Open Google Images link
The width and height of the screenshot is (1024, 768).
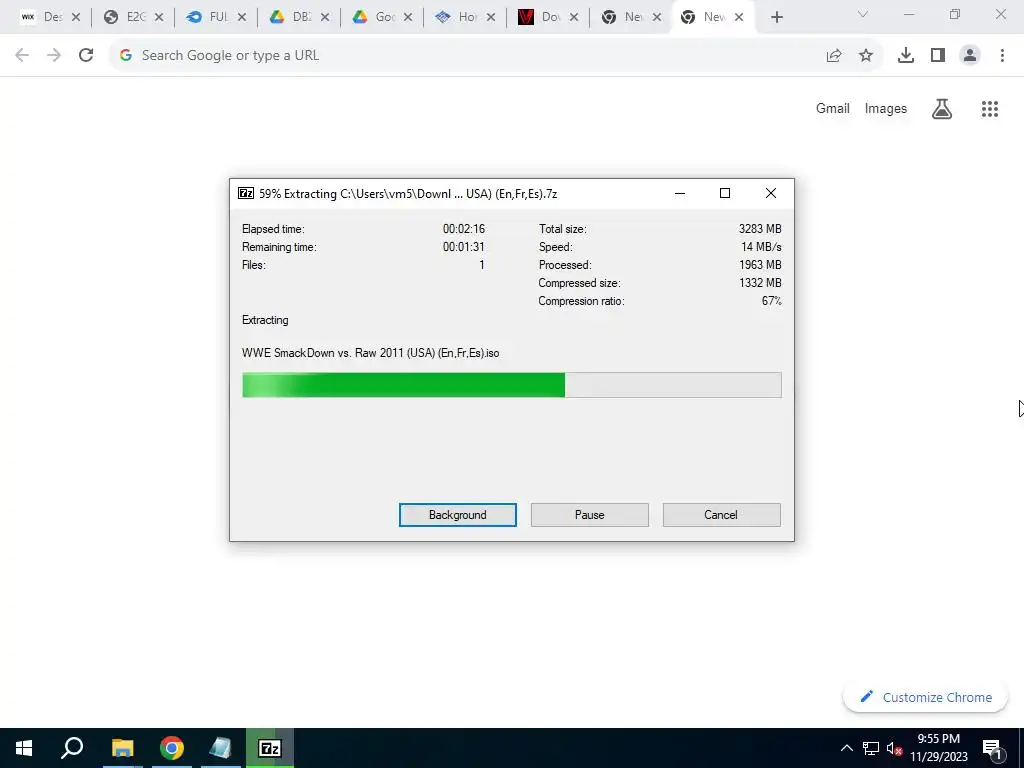886,108
